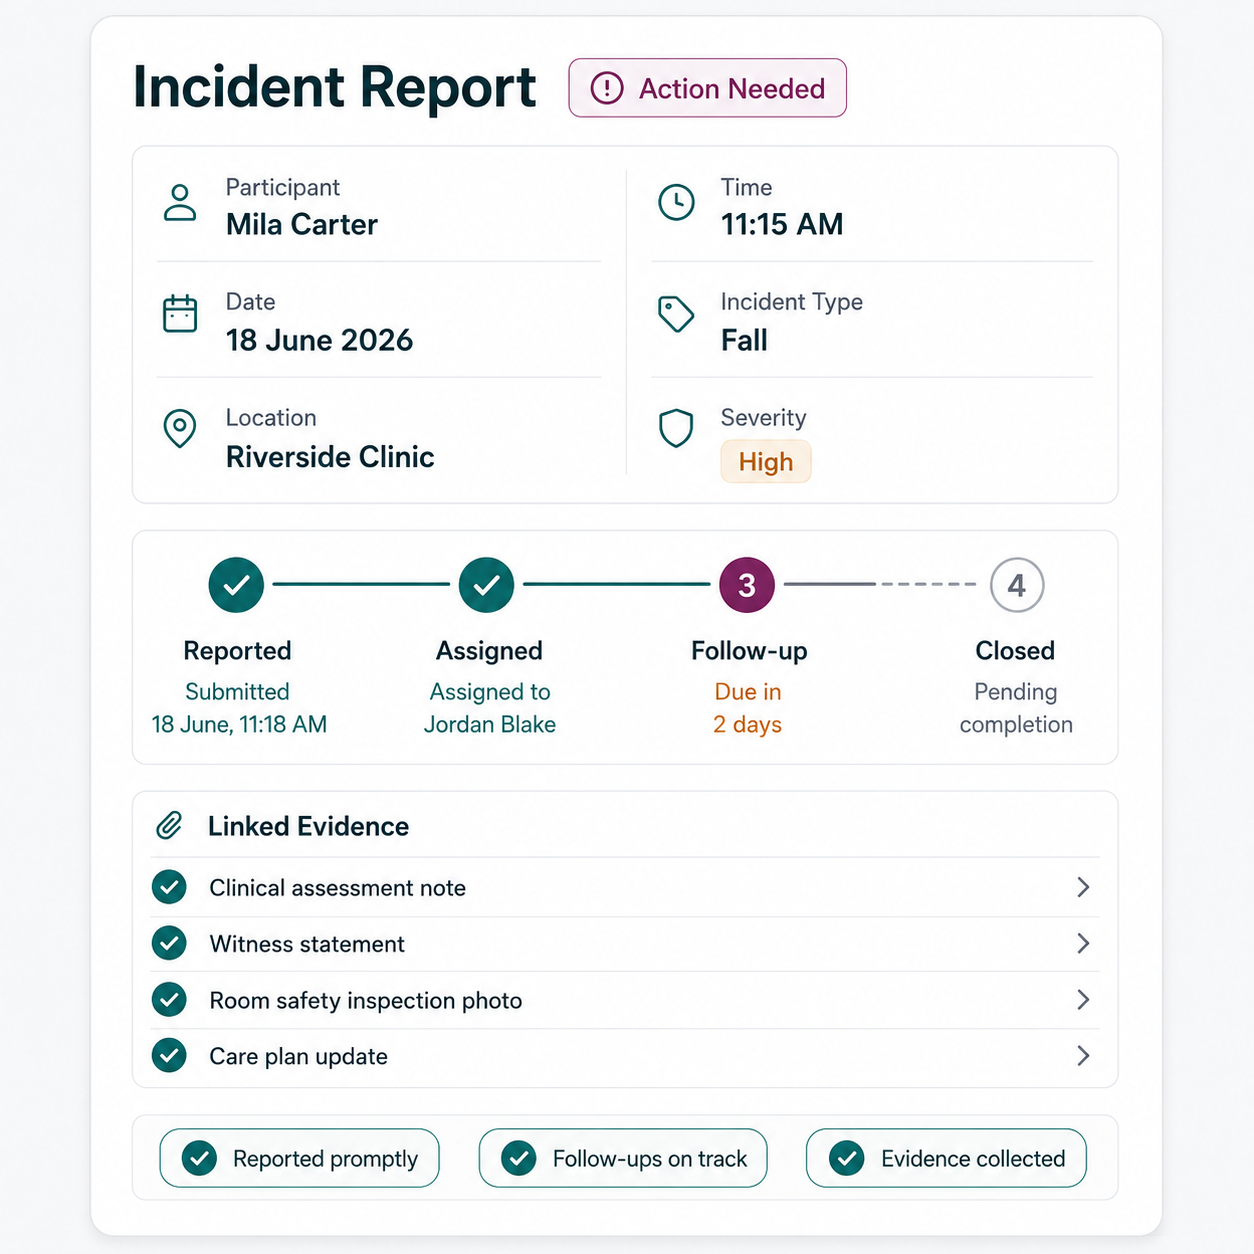Expand the Room safety inspection photo chevron
The height and width of the screenshot is (1254, 1254).
point(1083,999)
